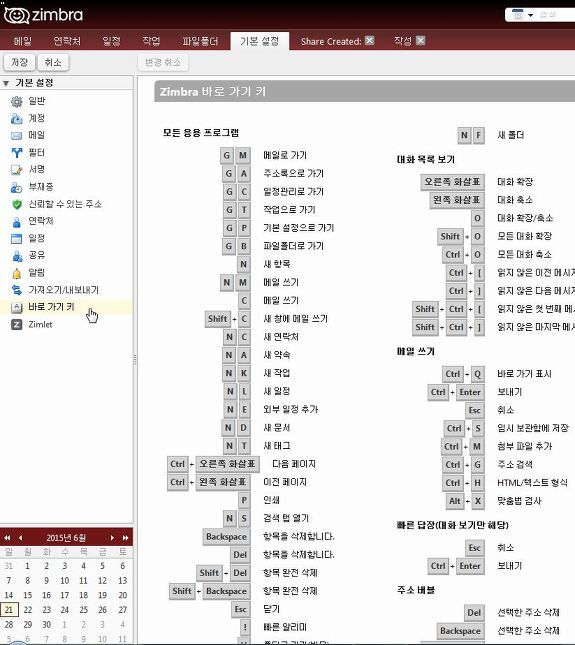The width and height of the screenshot is (575, 645).
Task: Open the 계정 accounts icon
Action: 16,118
